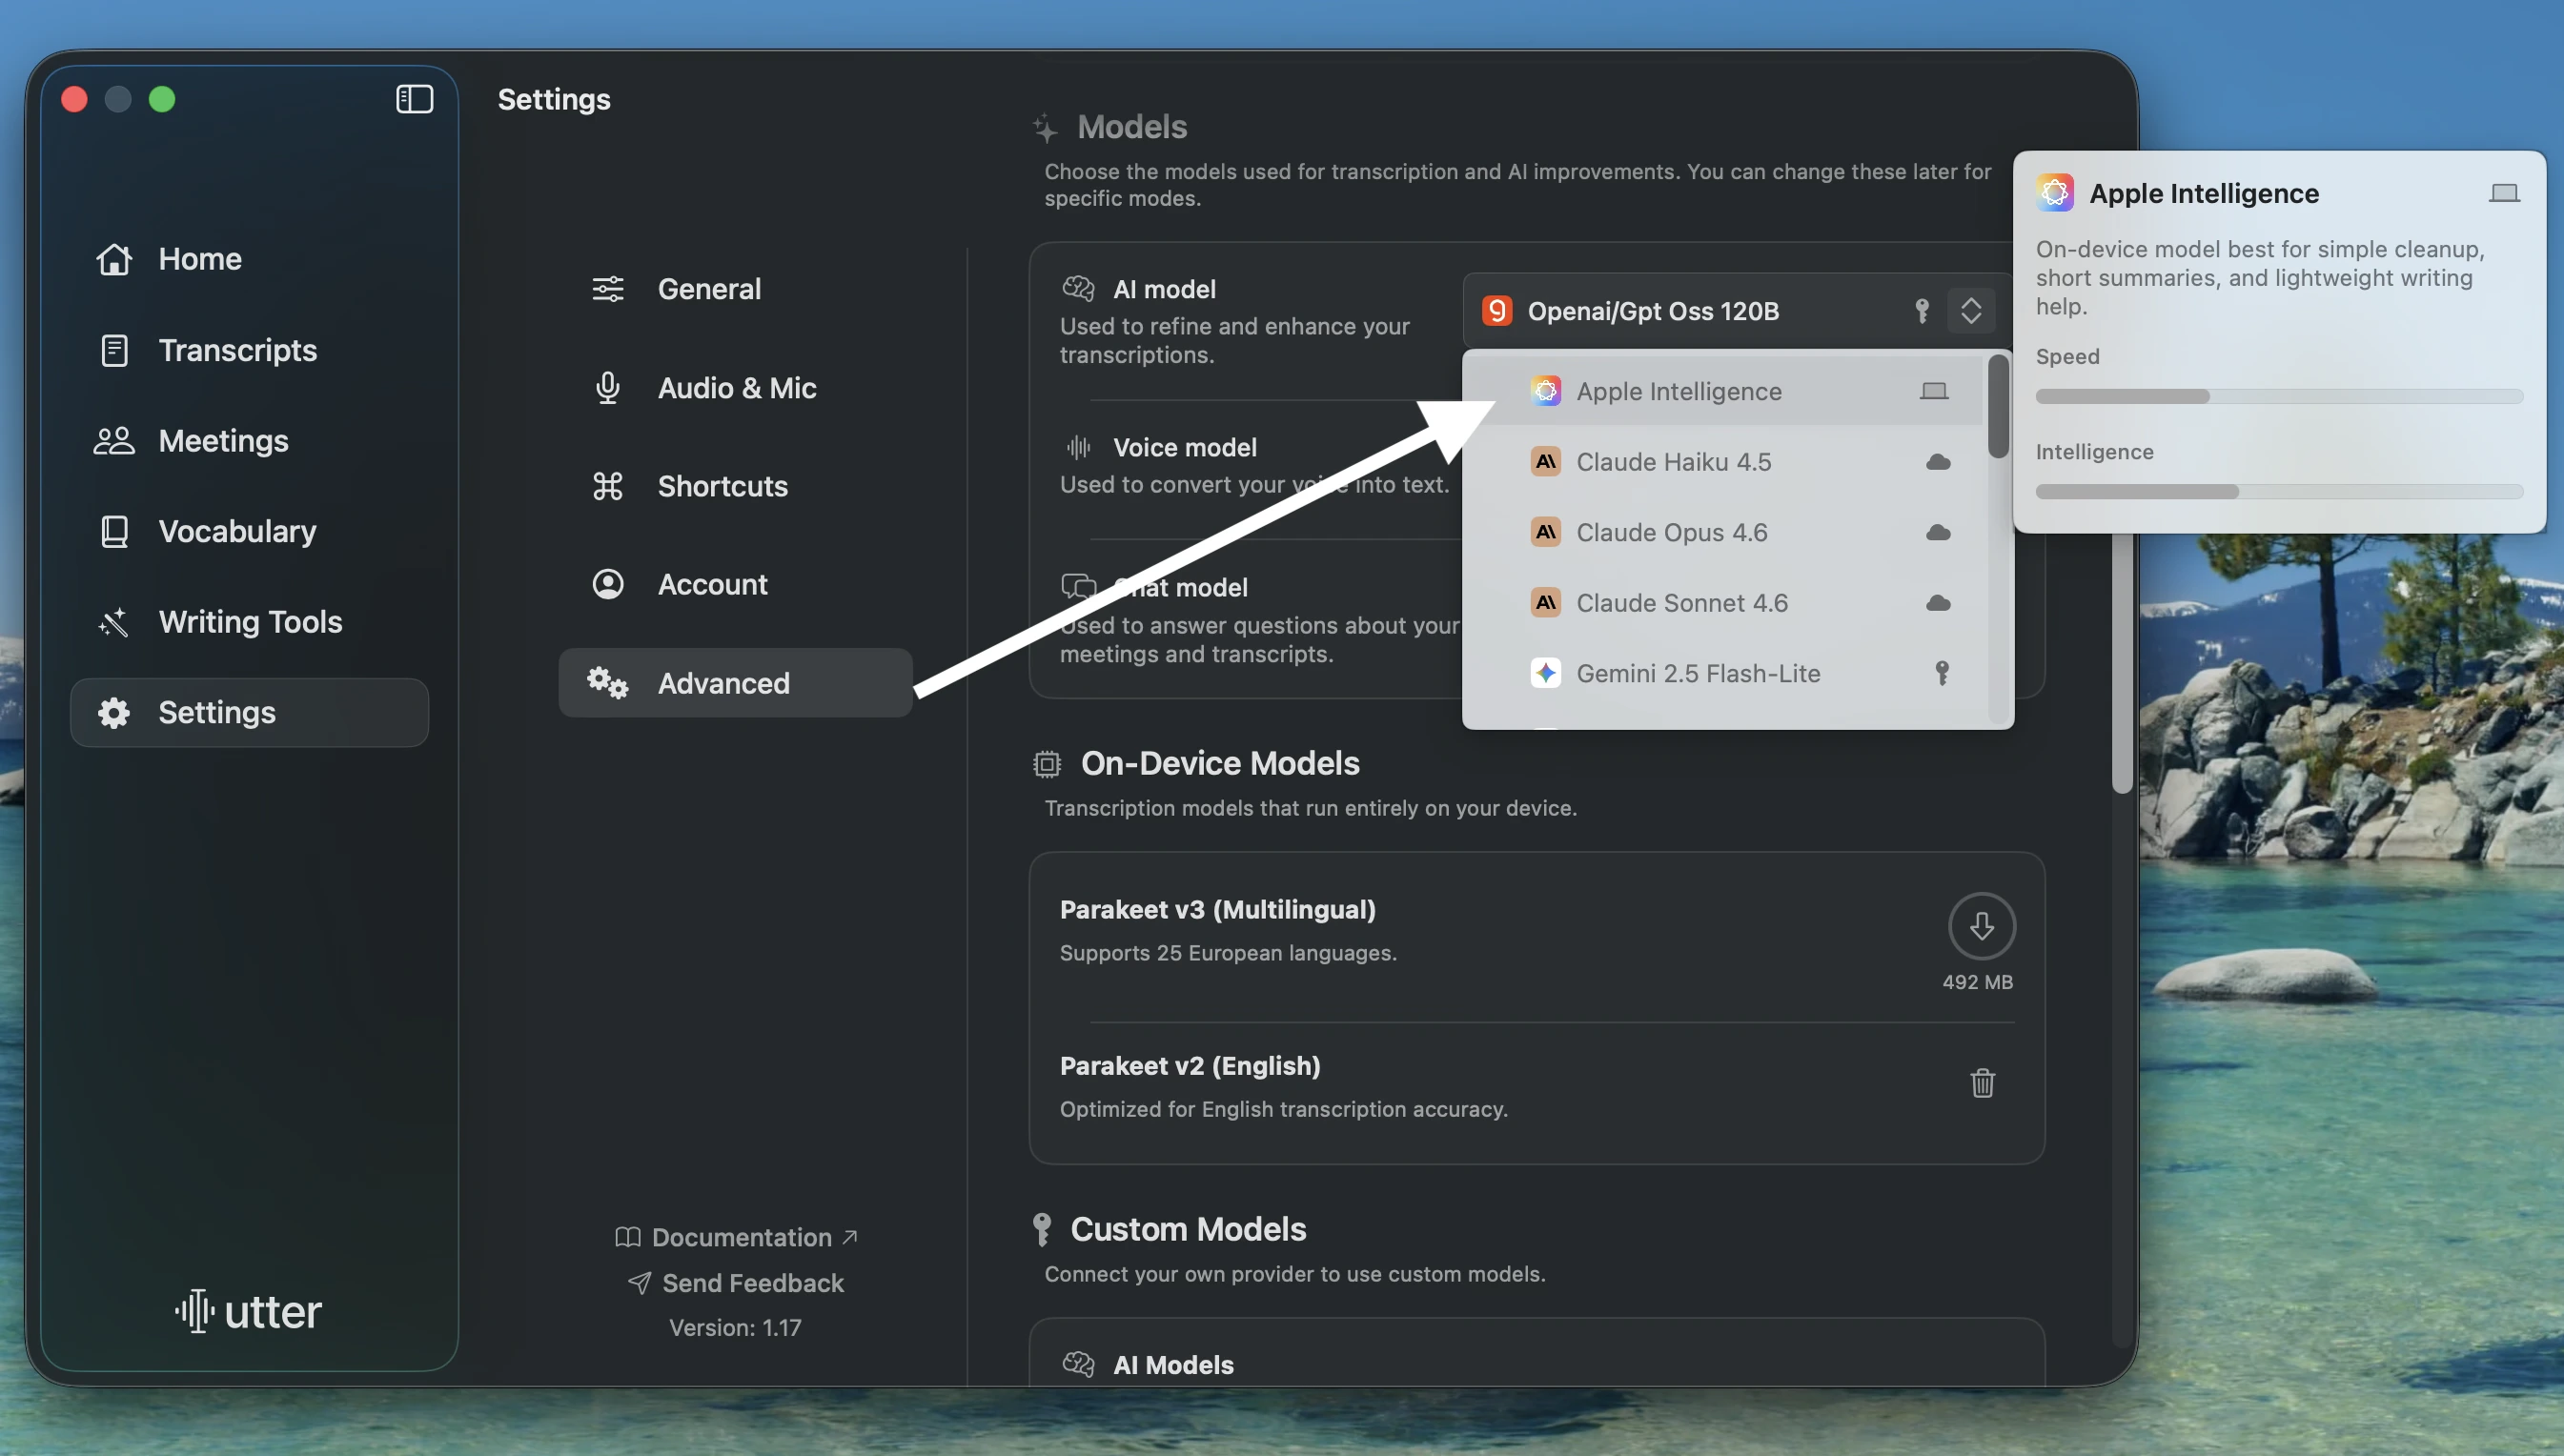The height and width of the screenshot is (1456, 2564).
Task: Open Transcripts in the sidebar
Action: pos(250,350)
